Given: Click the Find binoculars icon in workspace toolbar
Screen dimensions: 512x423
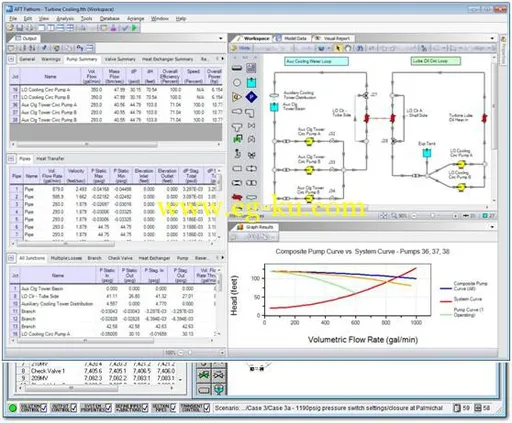Looking at the screenshot, I should 360,48.
